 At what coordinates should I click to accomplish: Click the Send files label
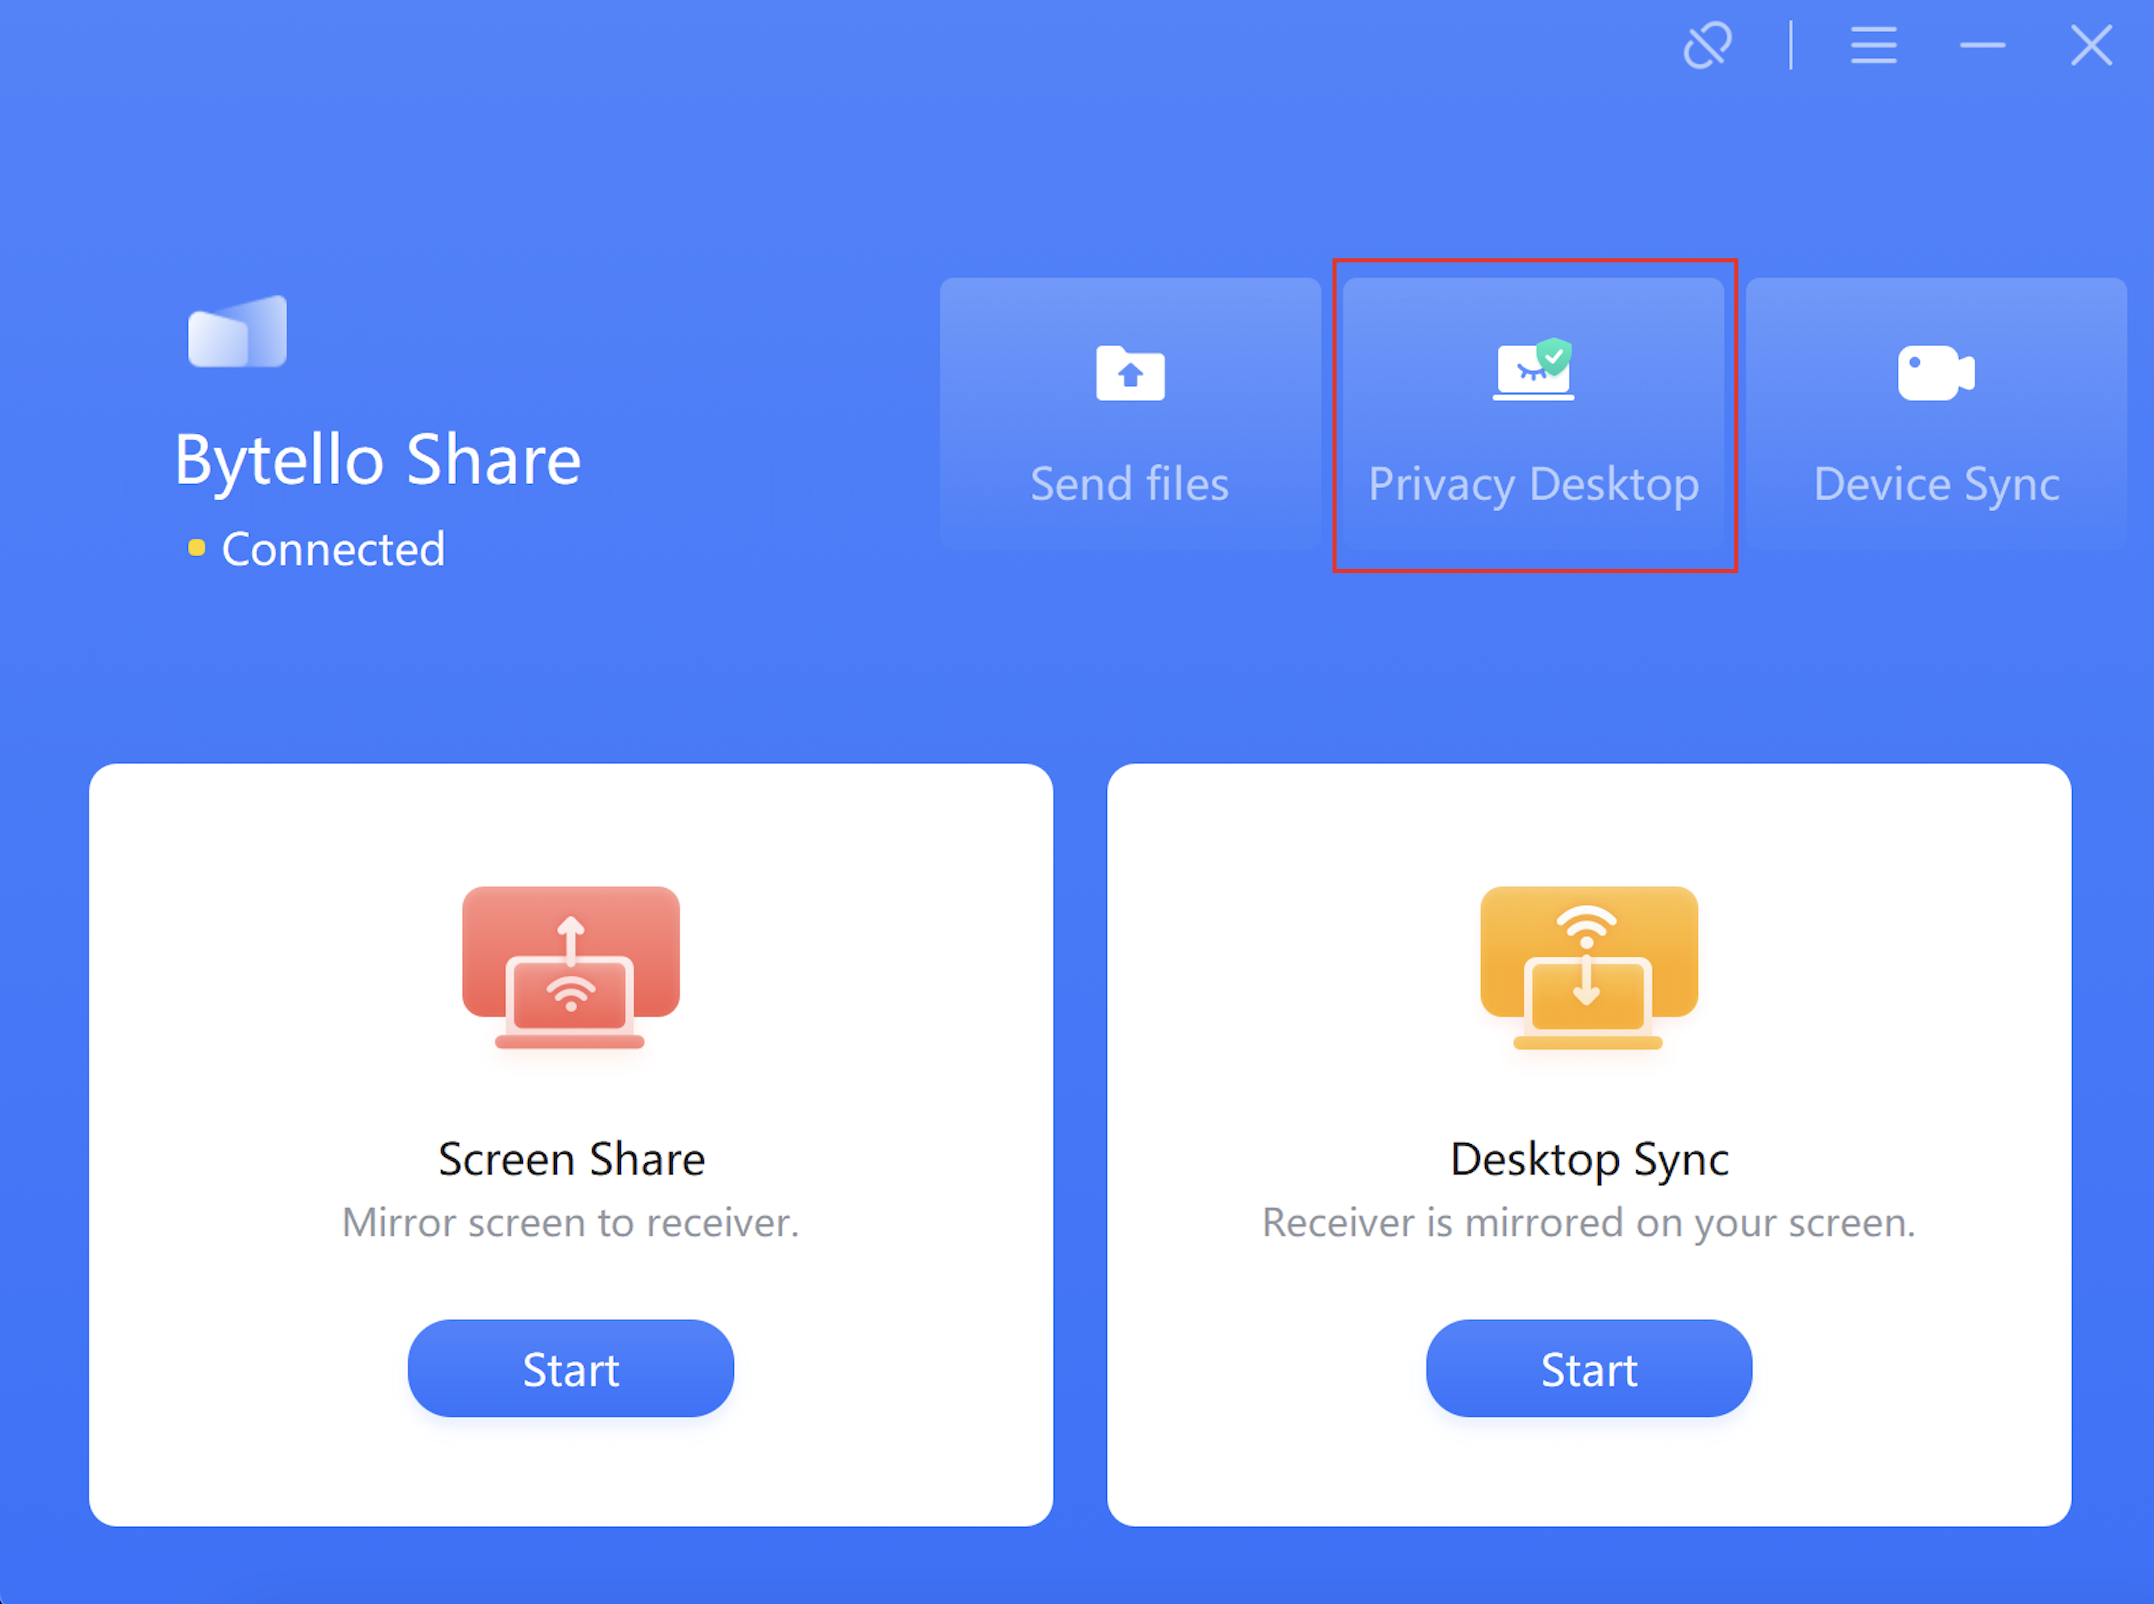pyautogui.click(x=1130, y=484)
